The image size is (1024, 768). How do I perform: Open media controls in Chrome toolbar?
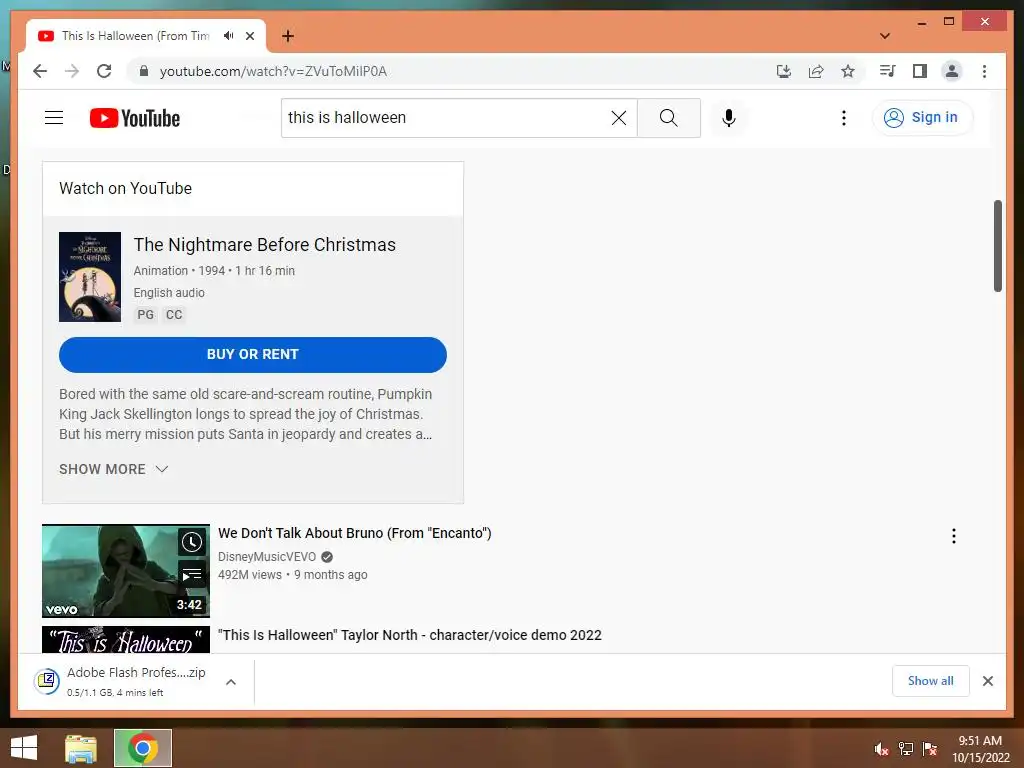pyautogui.click(x=887, y=71)
